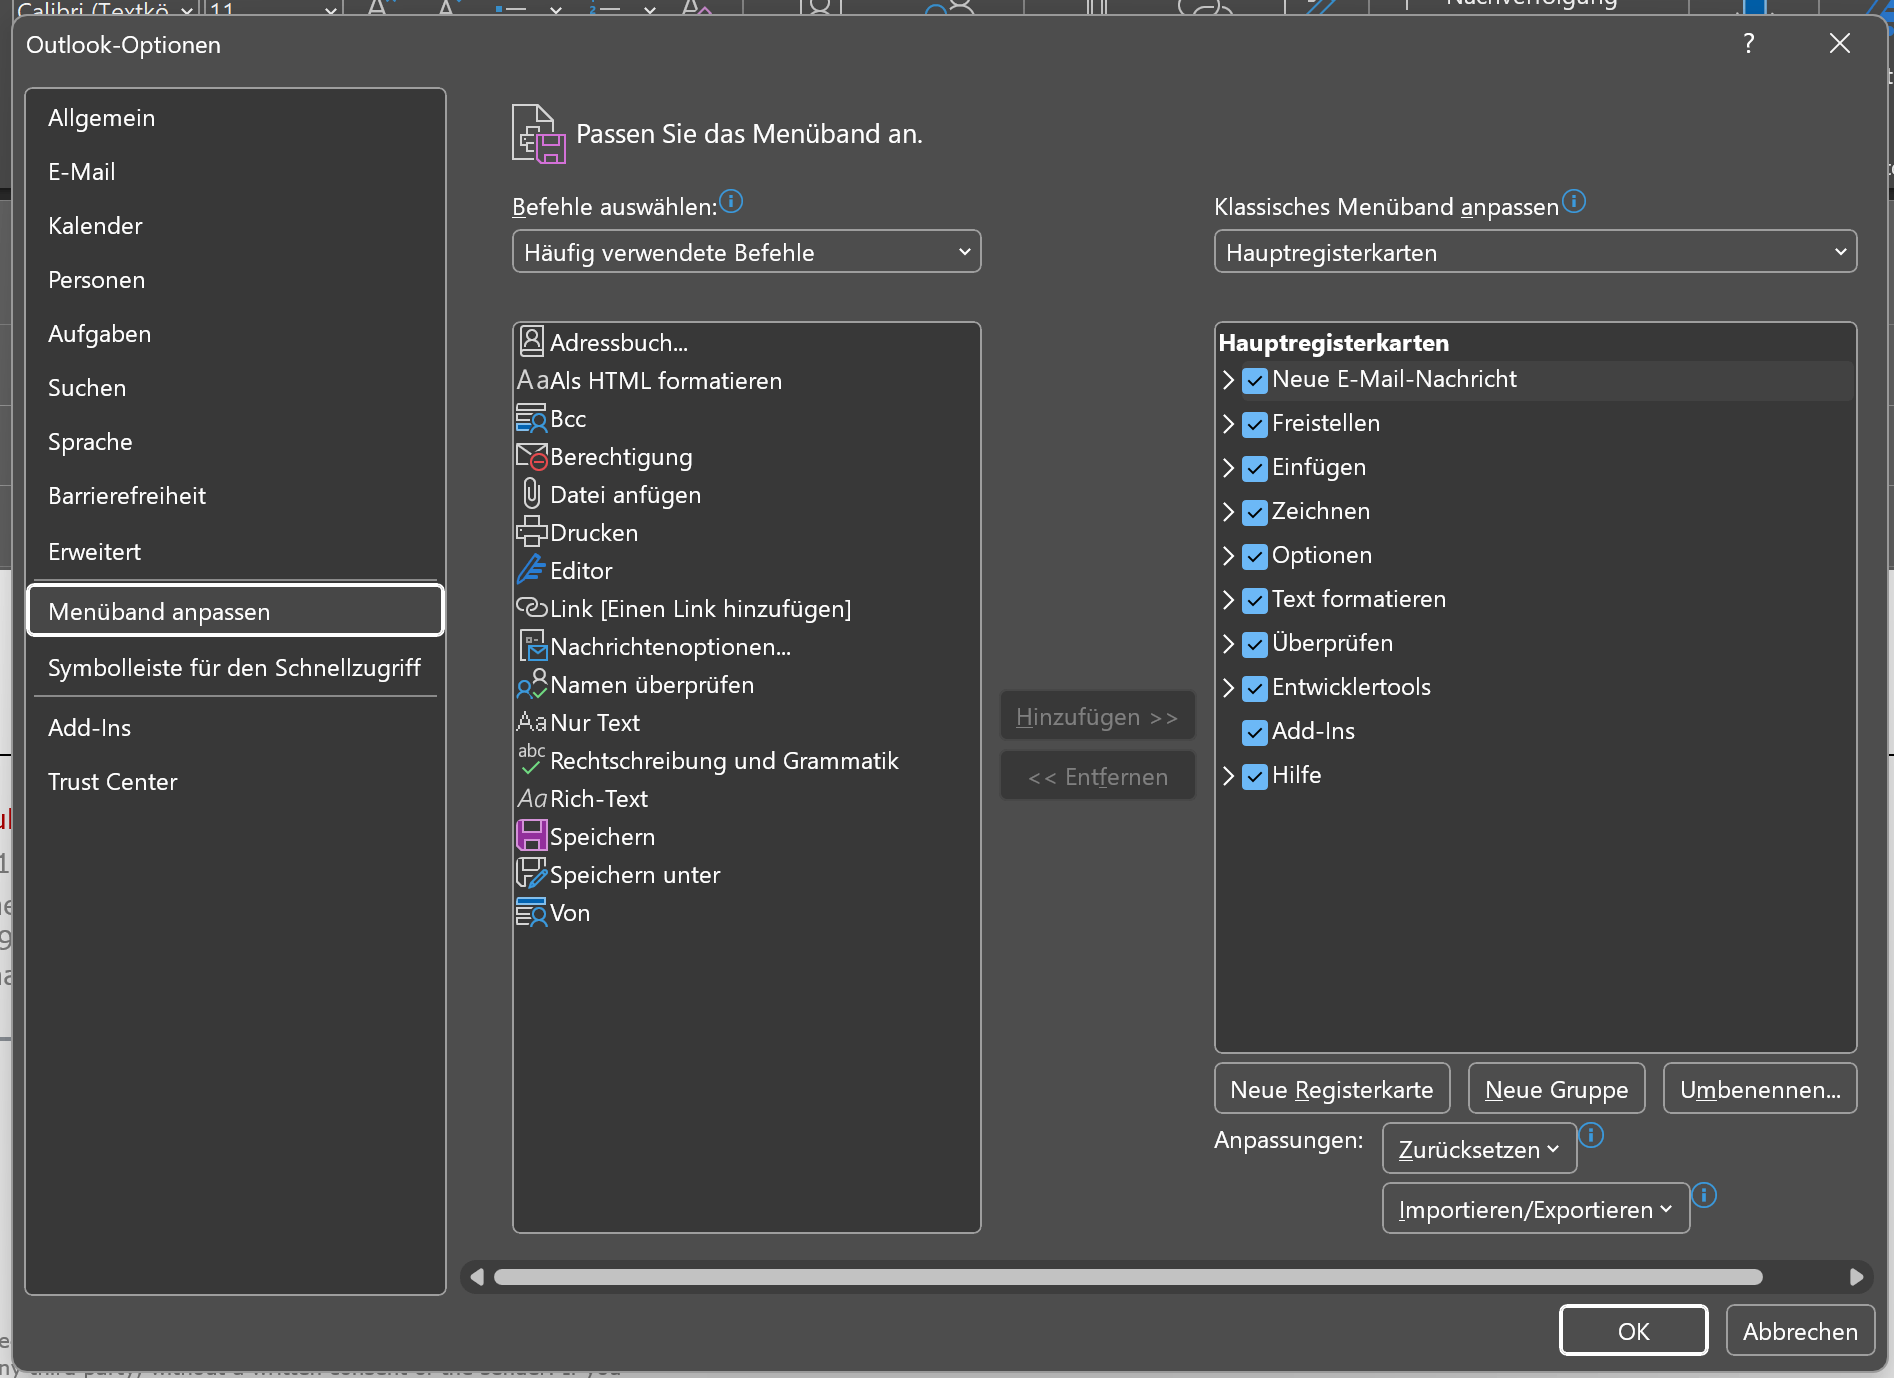This screenshot has width=1894, height=1378.
Task: Click the horizontal scrollbar thumb
Action: (1128, 1277)
